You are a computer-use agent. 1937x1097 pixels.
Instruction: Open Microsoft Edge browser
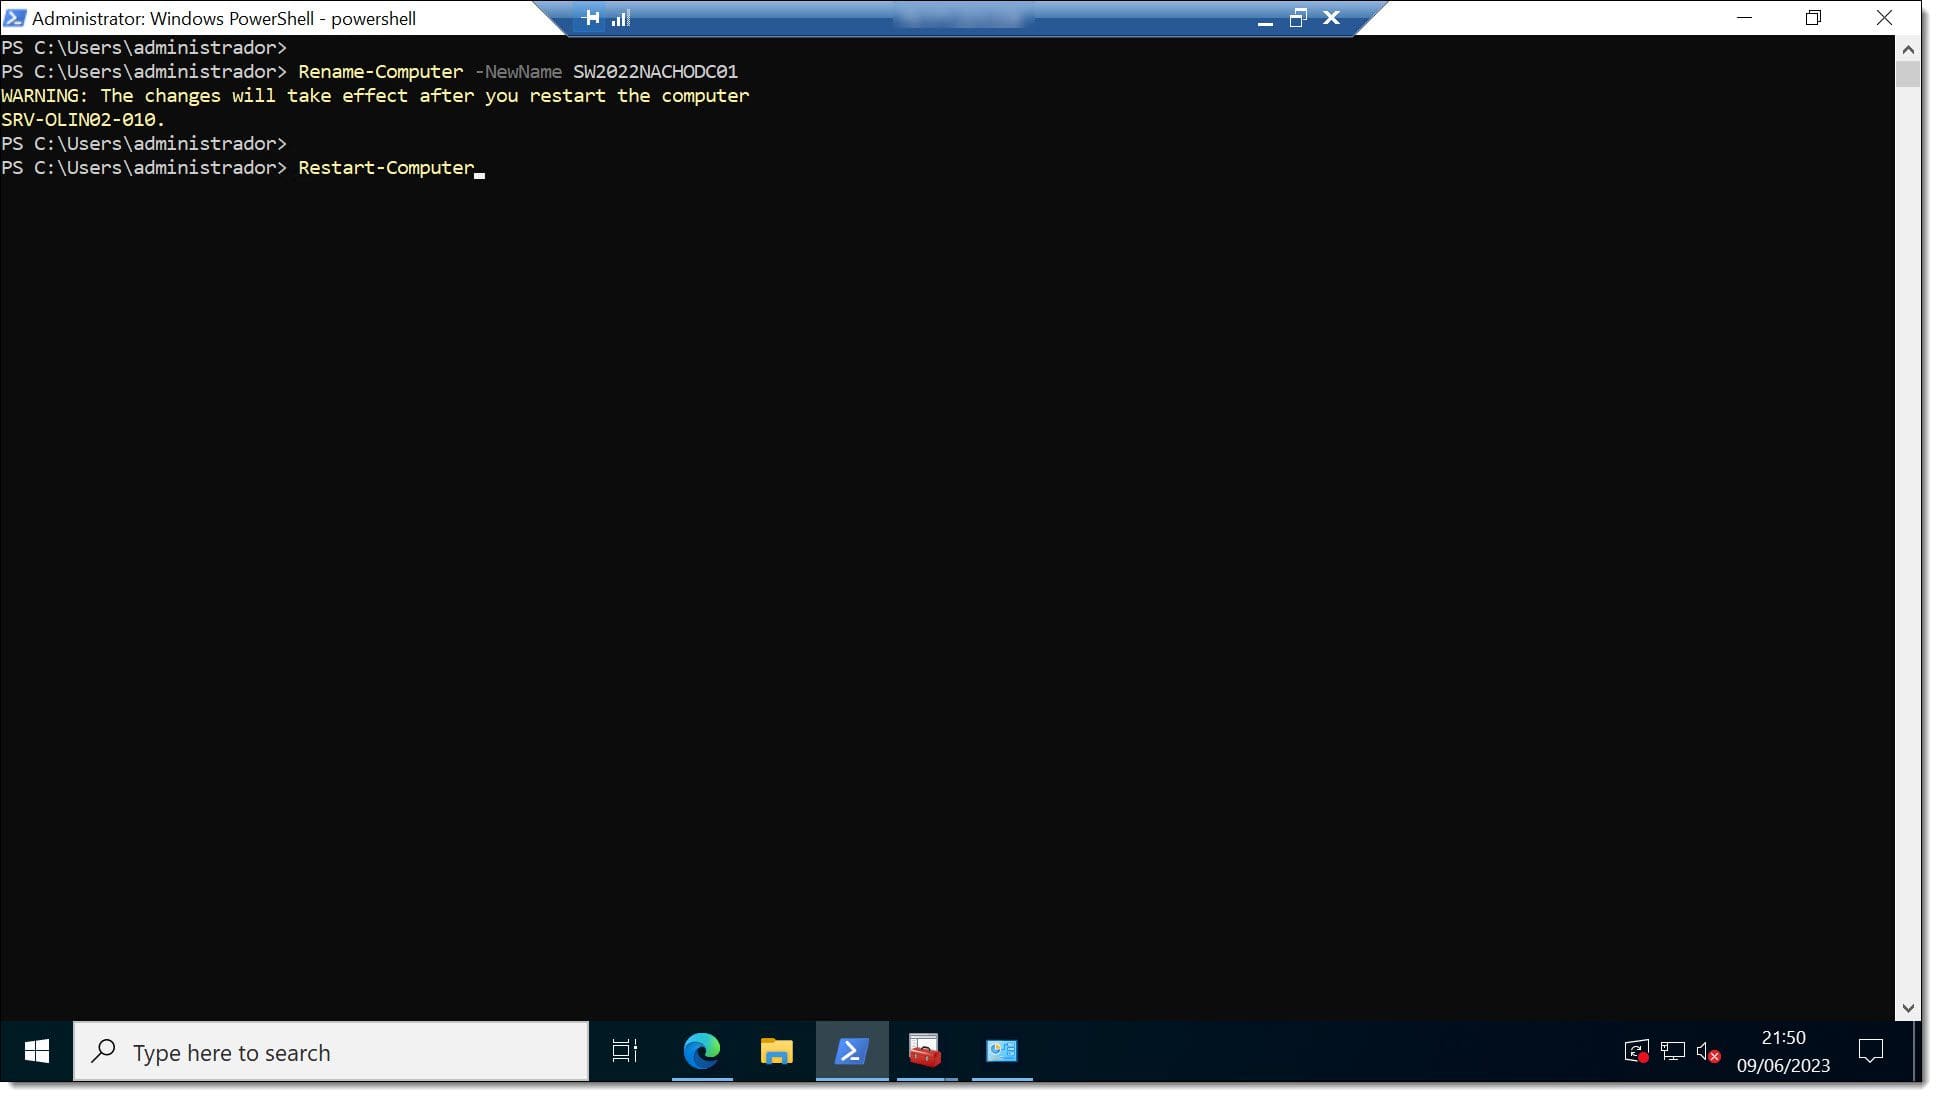(x=700, y=1052)
